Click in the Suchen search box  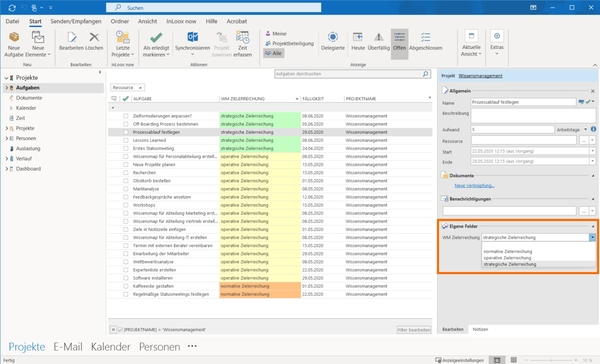coord(214,8)
